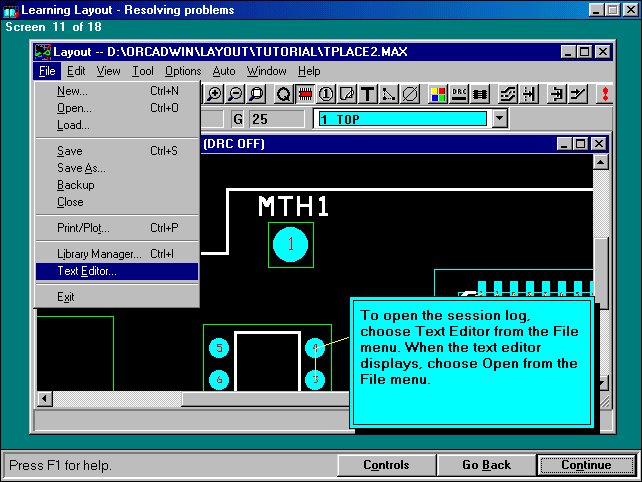Click the zoom in magnifier icon
The width and height of the screenshot is (642, 482).
(x=213, y=94)
